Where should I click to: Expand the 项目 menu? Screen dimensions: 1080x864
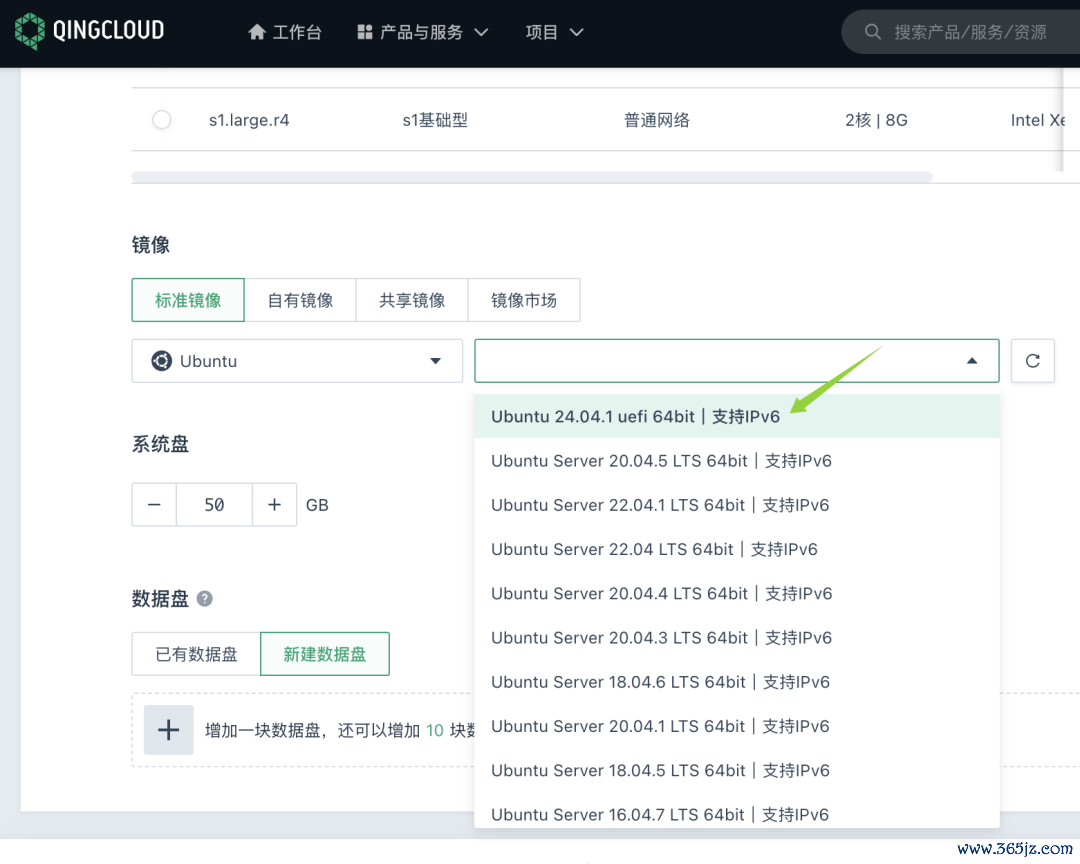click(x=577, y=32)
